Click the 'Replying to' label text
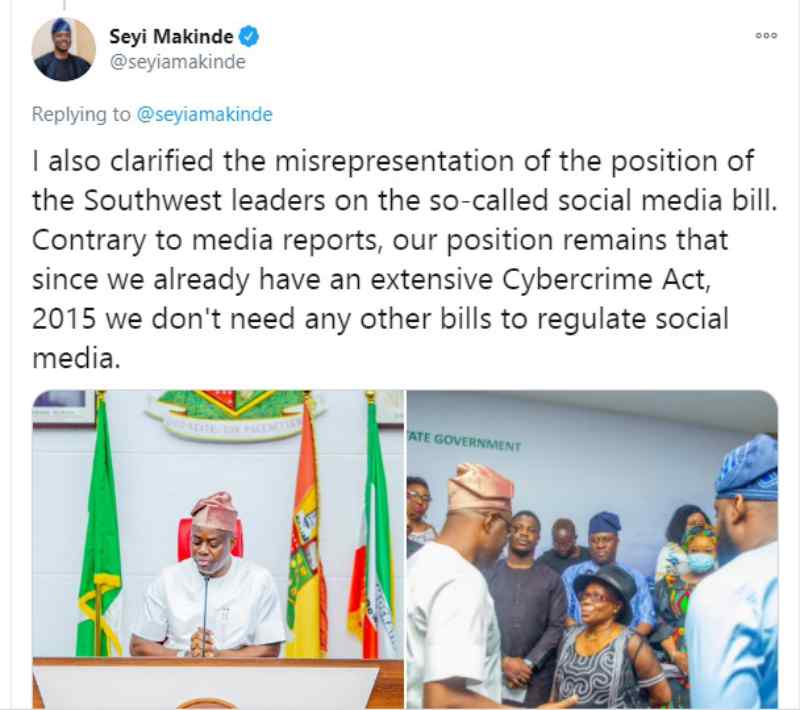 (x=81, y=114)
